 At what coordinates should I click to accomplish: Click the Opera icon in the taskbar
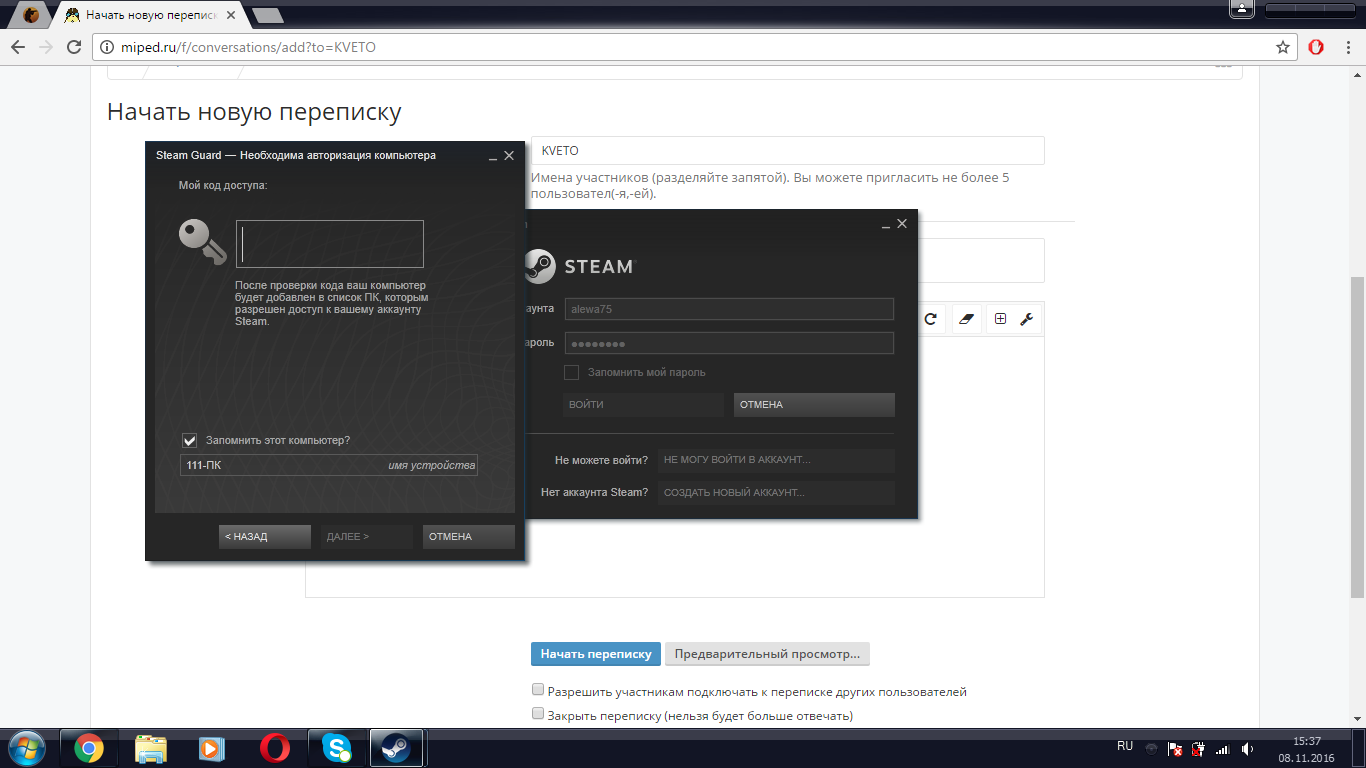[274, 748]
